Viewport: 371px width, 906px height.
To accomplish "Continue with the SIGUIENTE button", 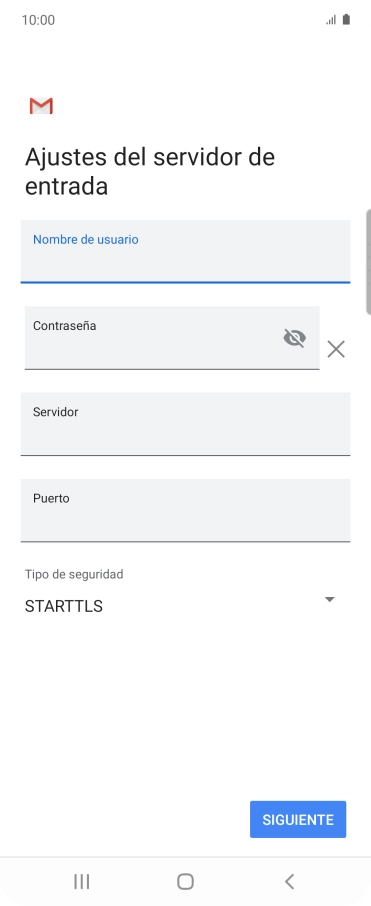I will point(298,819).
